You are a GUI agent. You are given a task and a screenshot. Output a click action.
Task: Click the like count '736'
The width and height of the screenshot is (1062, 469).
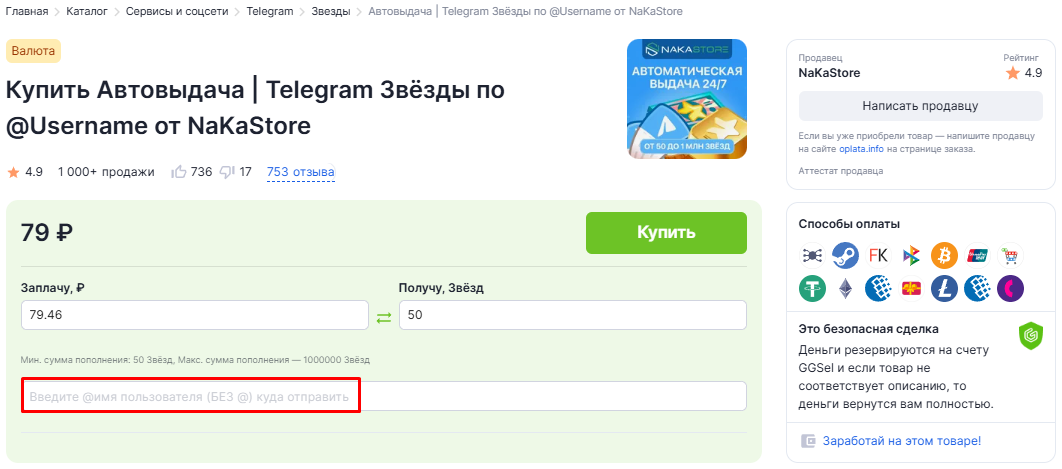[x=202, y=172]
